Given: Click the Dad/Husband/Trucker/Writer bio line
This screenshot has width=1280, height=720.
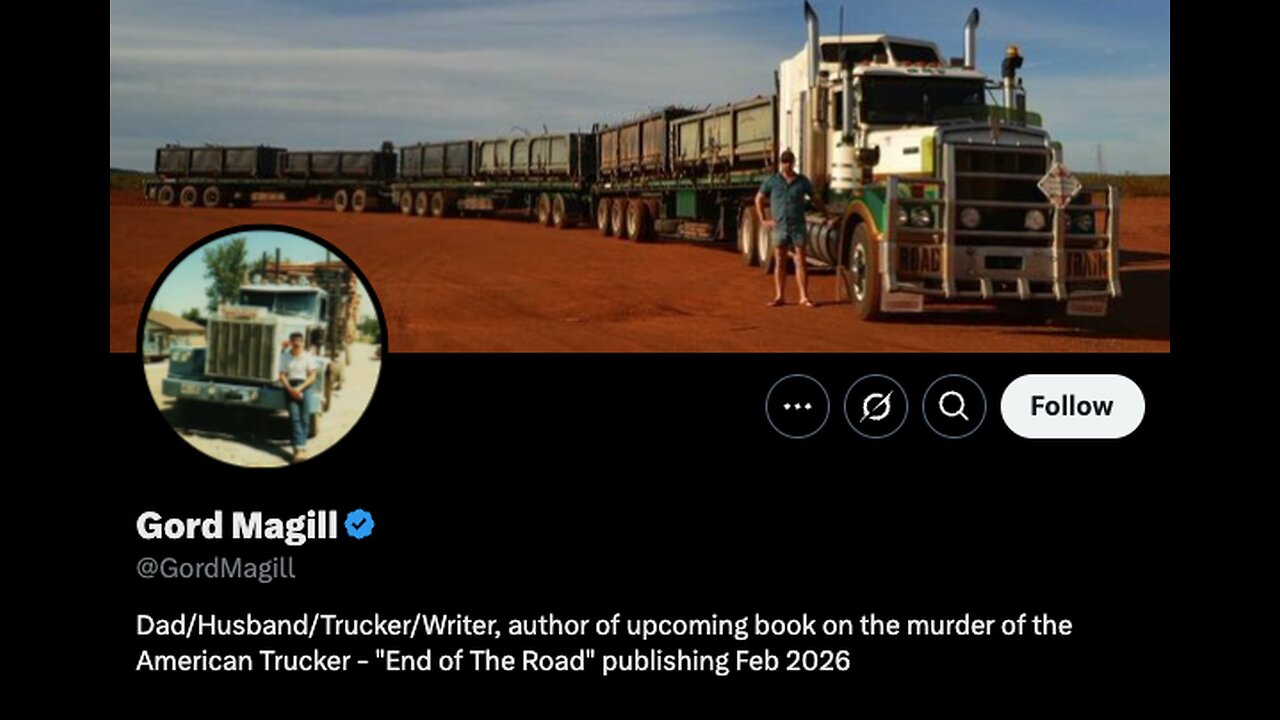Looking at the screenshot, I should coord(319,626).
